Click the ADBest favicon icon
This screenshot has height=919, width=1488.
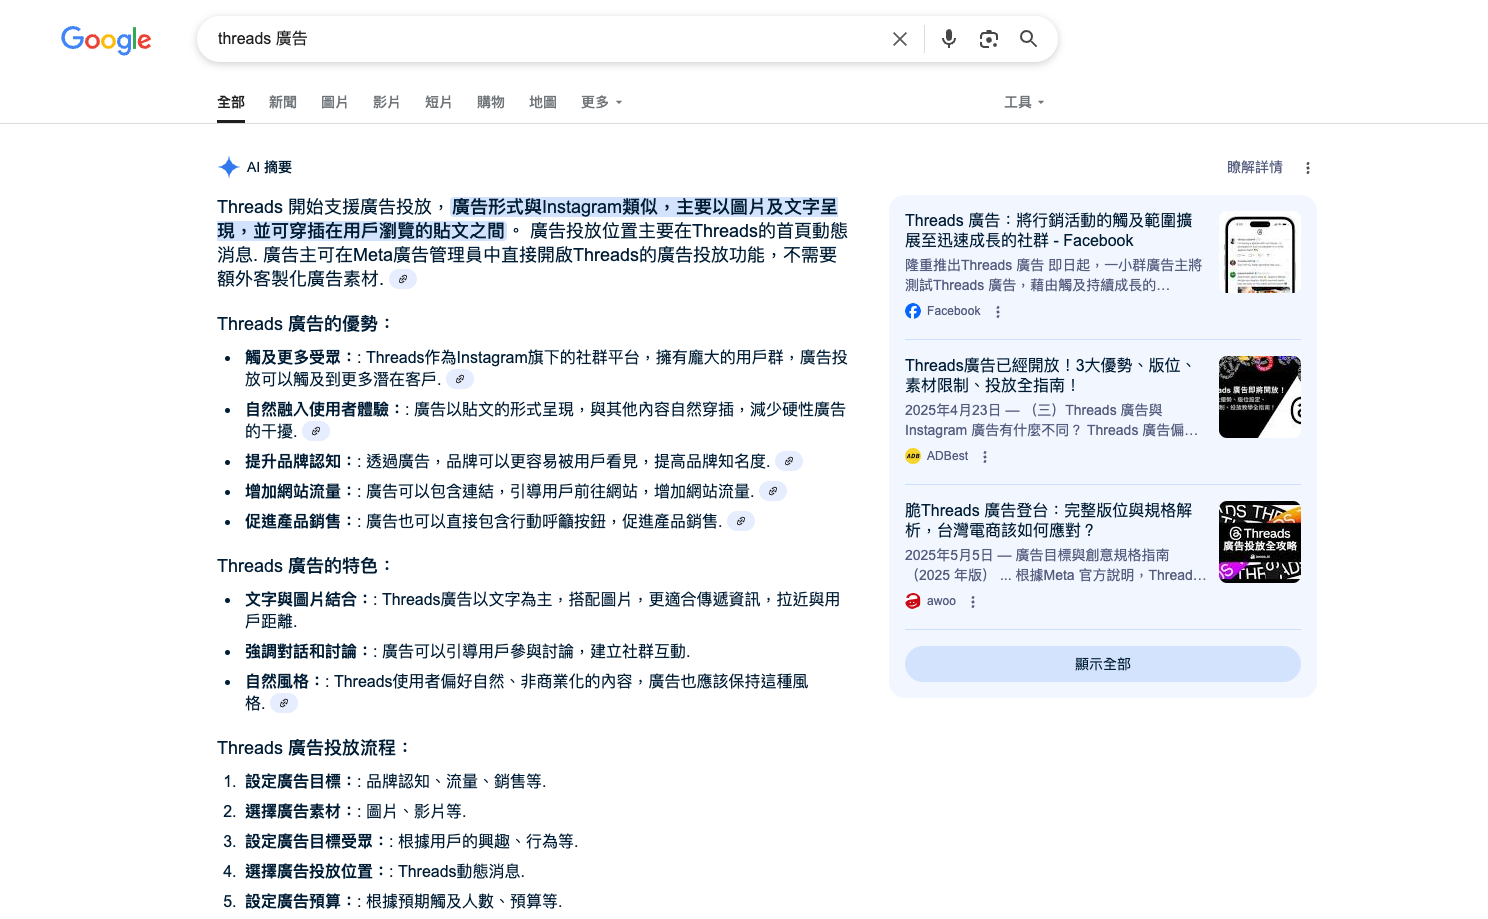coord(913,456)
